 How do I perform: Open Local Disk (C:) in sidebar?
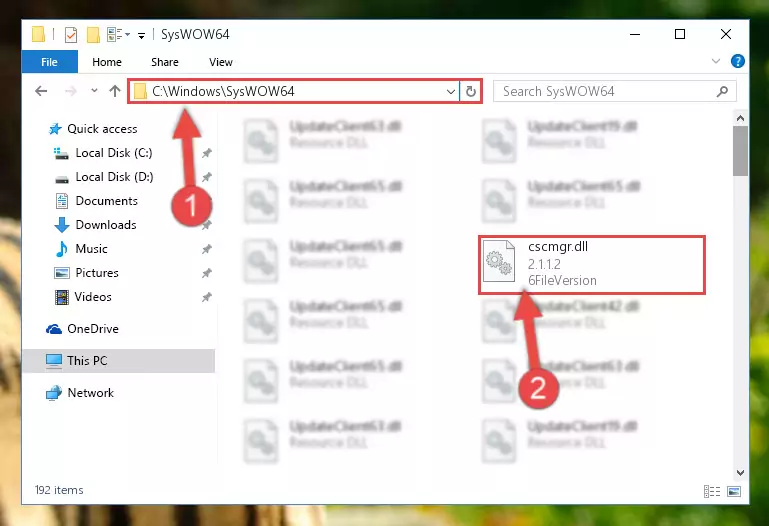pyautogui.click(x=104, y=153)
